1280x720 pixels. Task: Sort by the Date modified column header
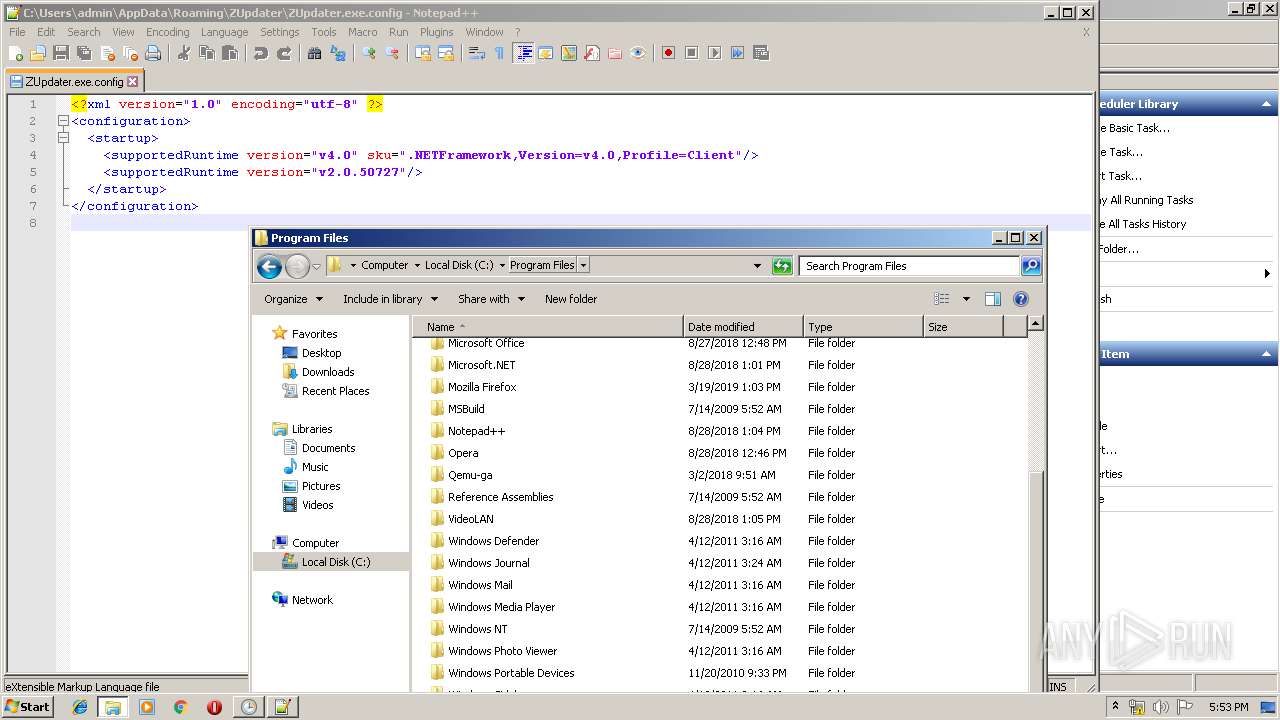point(743,327)
